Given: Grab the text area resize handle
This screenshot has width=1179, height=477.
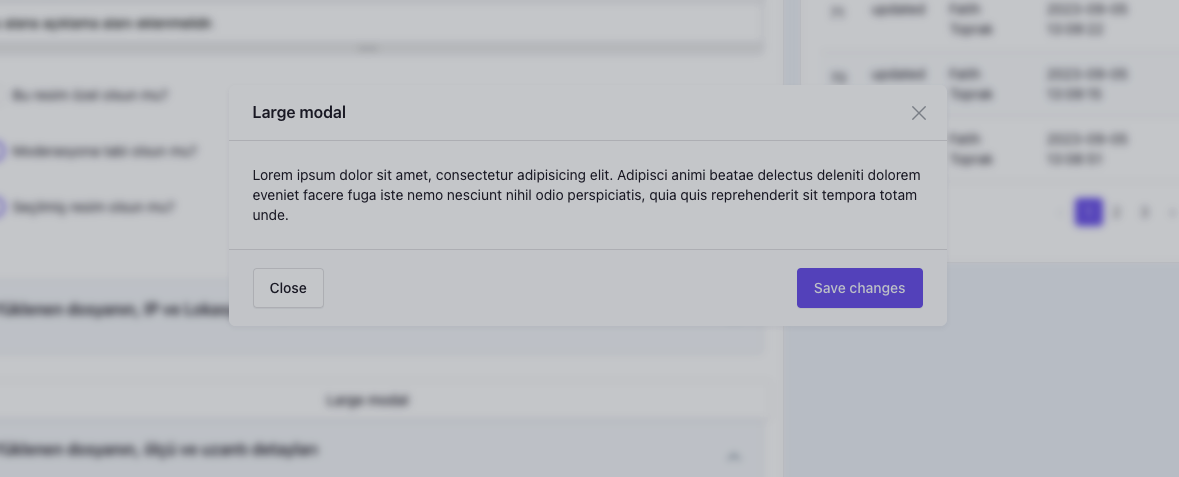Looking at the screenshot, I should tap(368, 49).
